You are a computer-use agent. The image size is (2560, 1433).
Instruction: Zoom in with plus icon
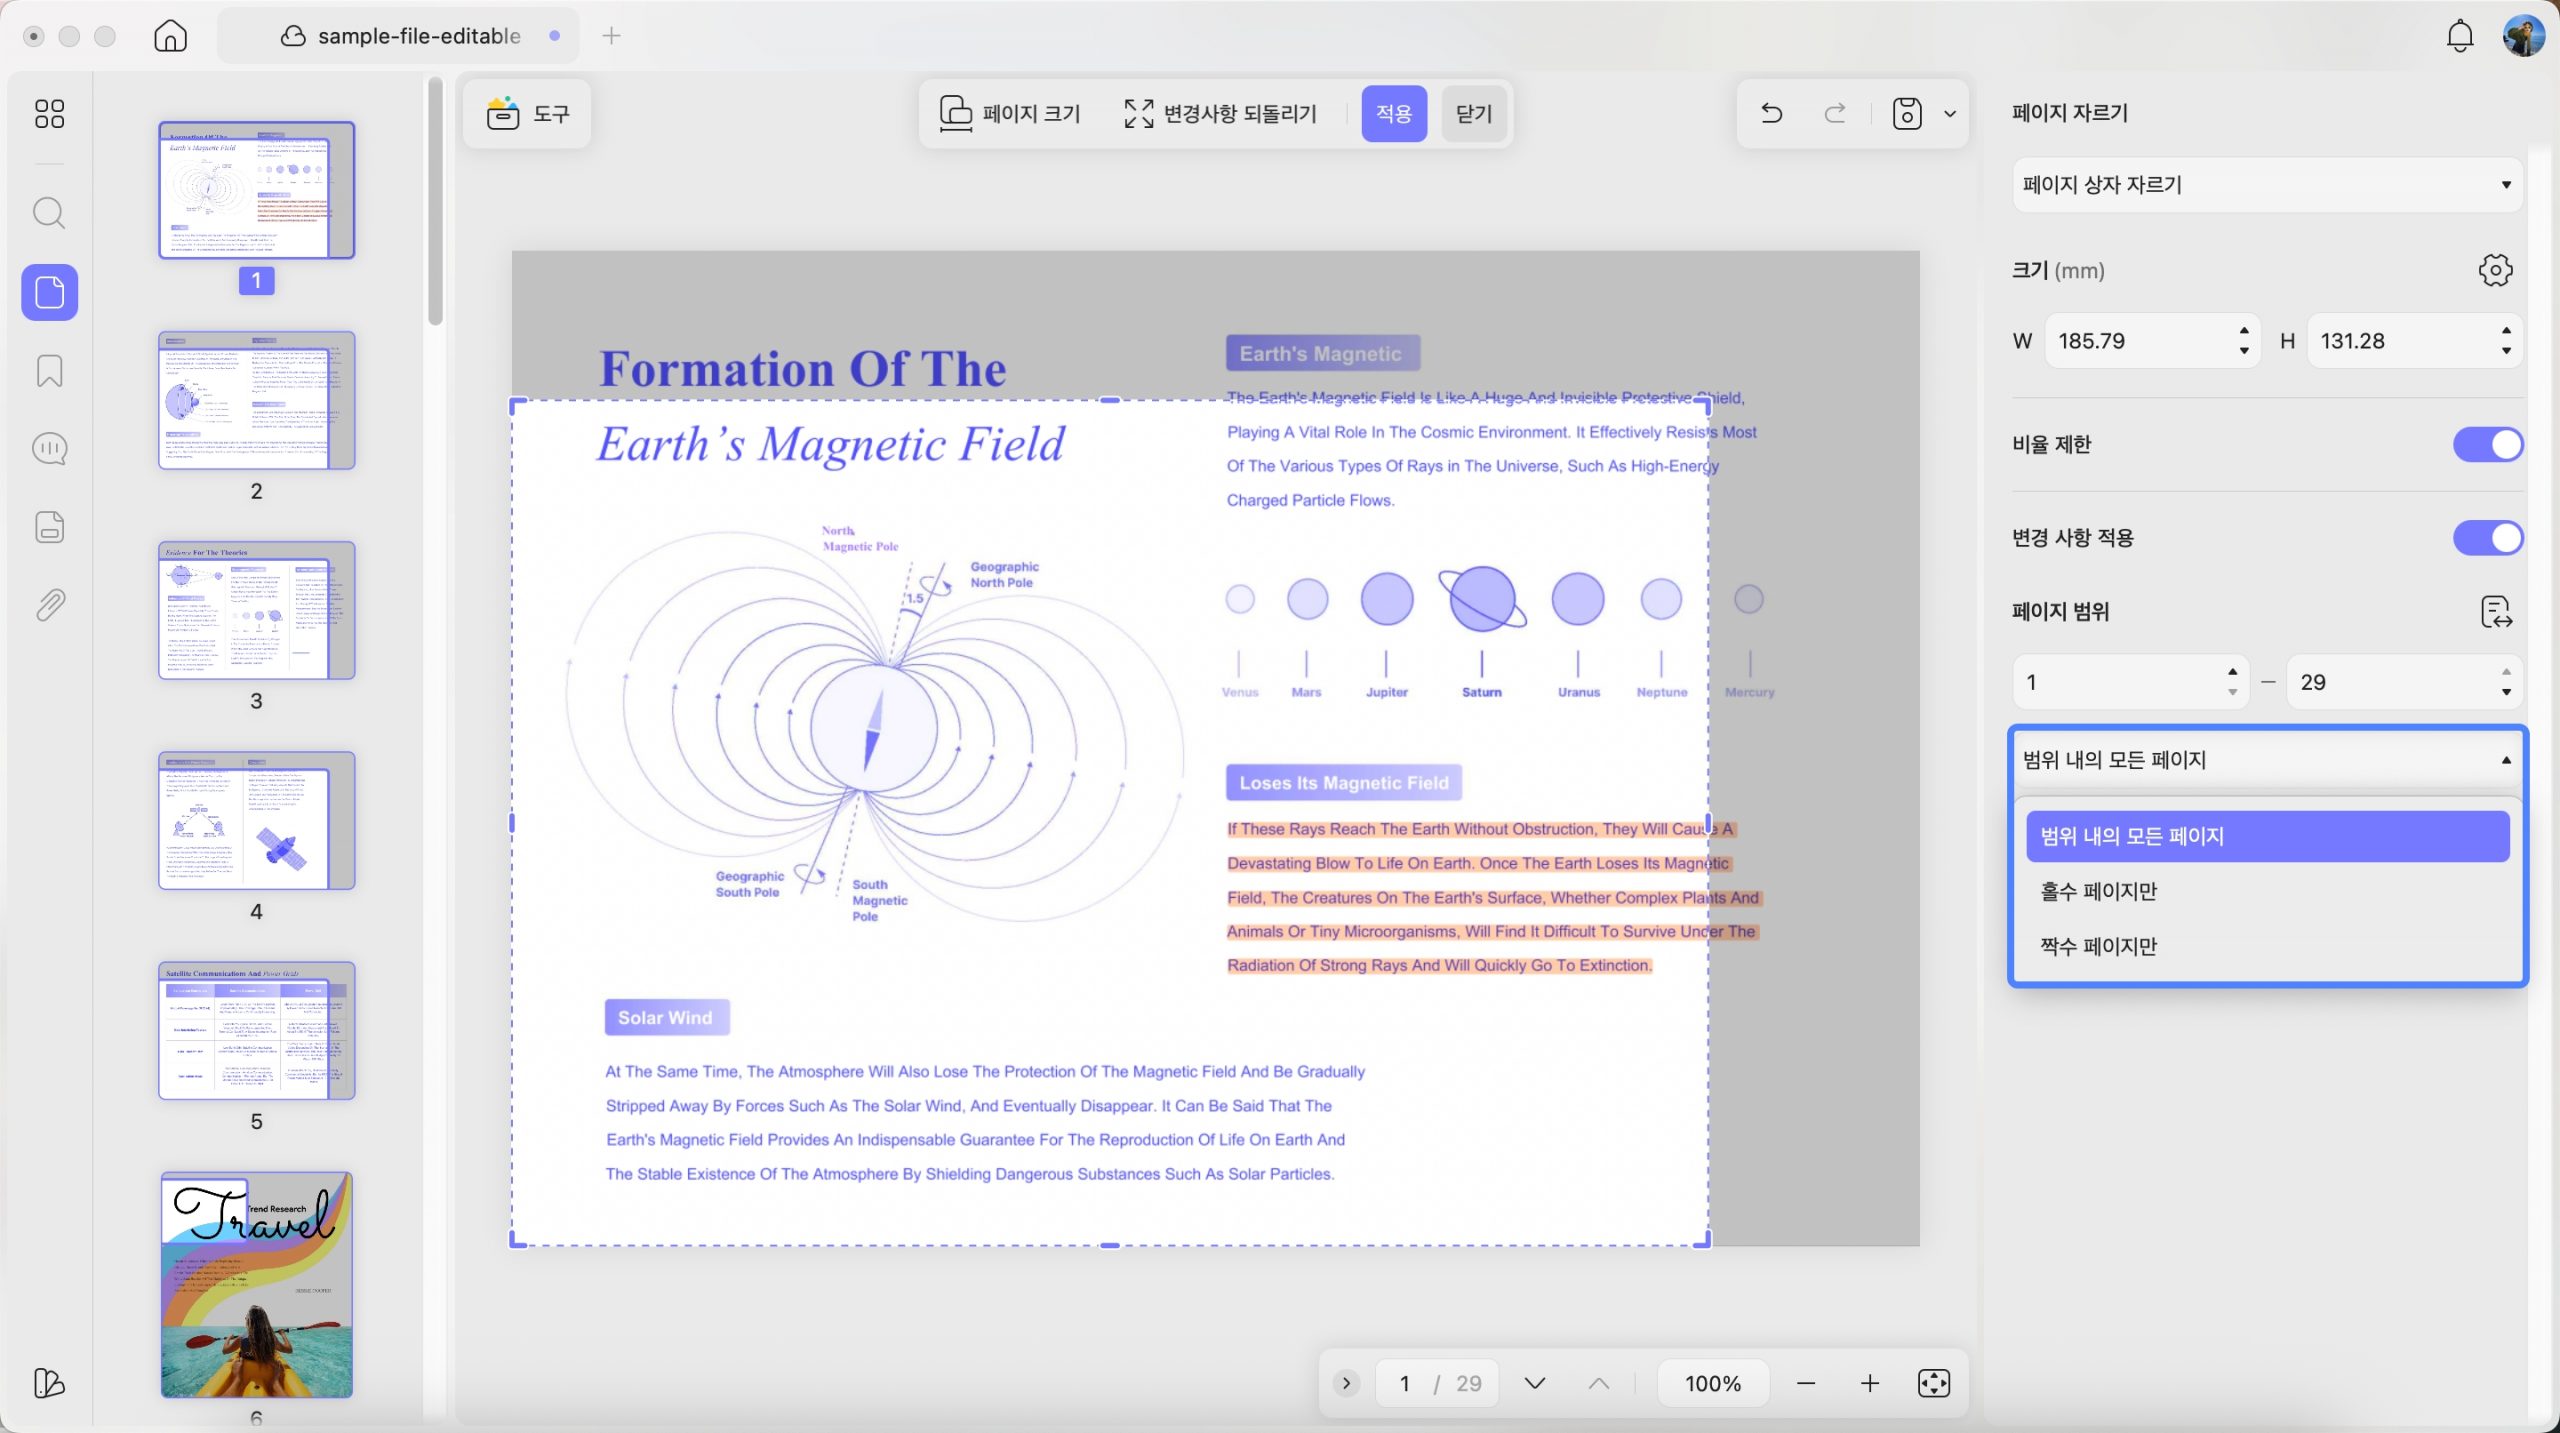1870,1383
